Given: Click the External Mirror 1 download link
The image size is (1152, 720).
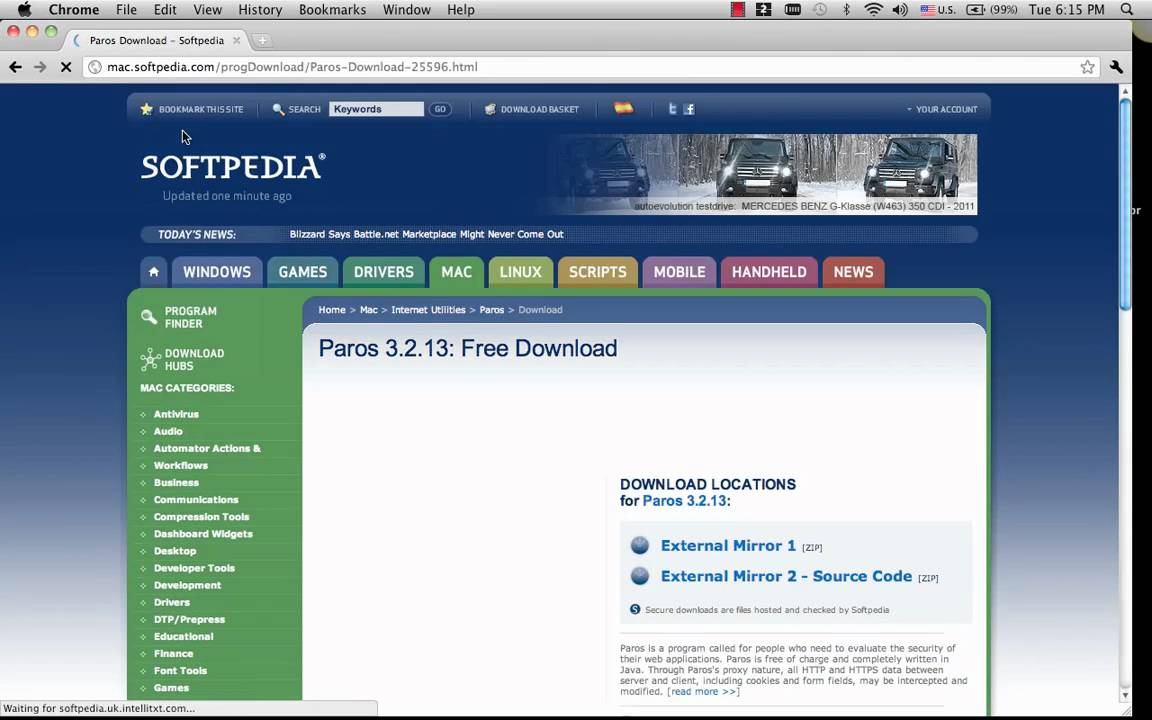Looking at the screenshot, I should point(728,545).
